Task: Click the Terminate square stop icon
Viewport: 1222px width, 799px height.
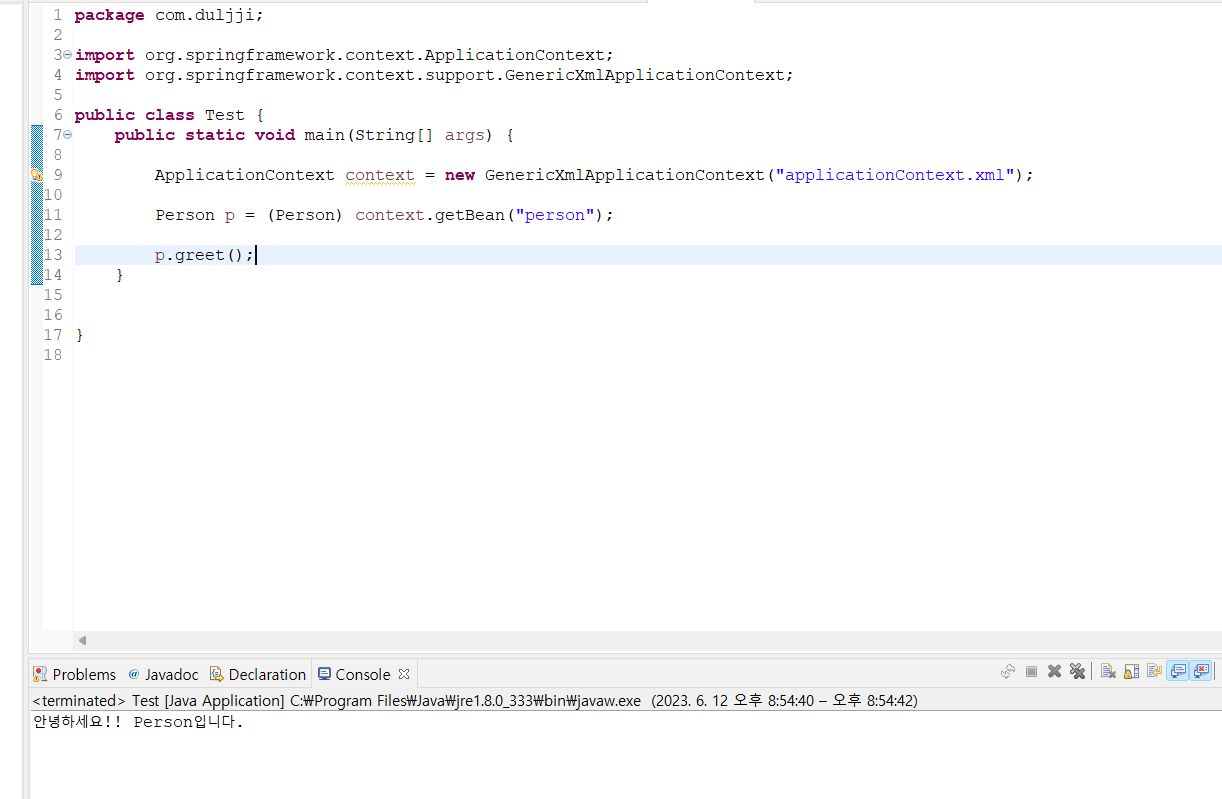Action: [1031, 672]
